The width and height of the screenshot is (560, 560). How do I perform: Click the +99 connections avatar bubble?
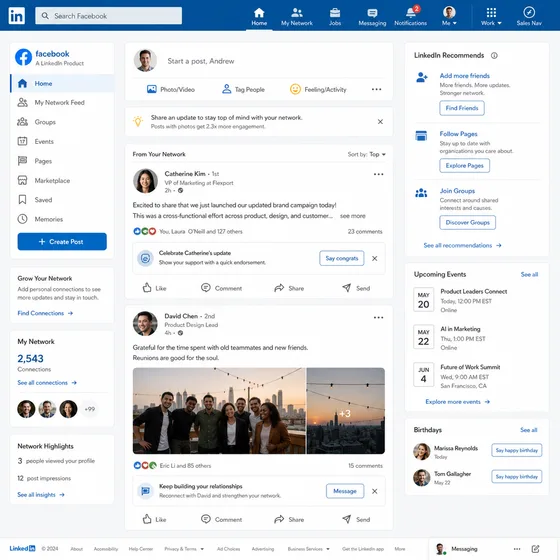[90, 409]
